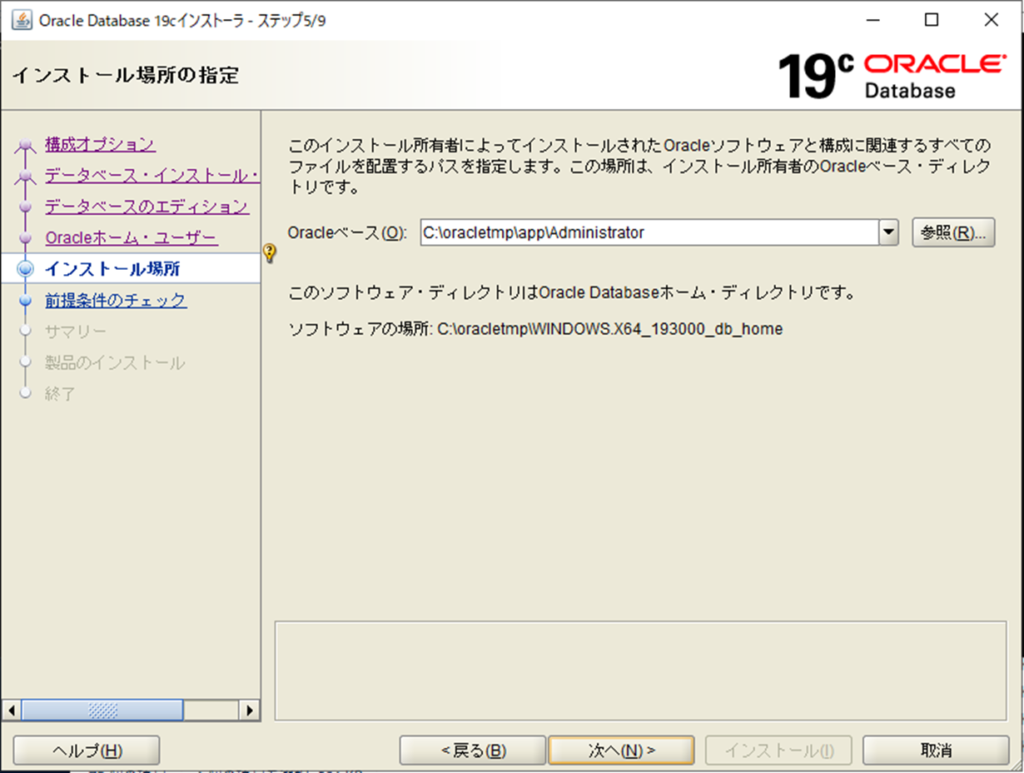The height and width of the screenshot is (773, 1024).
Task: Click the sidebar horizontal scrollbar thumb
Action: pos(102,710)
